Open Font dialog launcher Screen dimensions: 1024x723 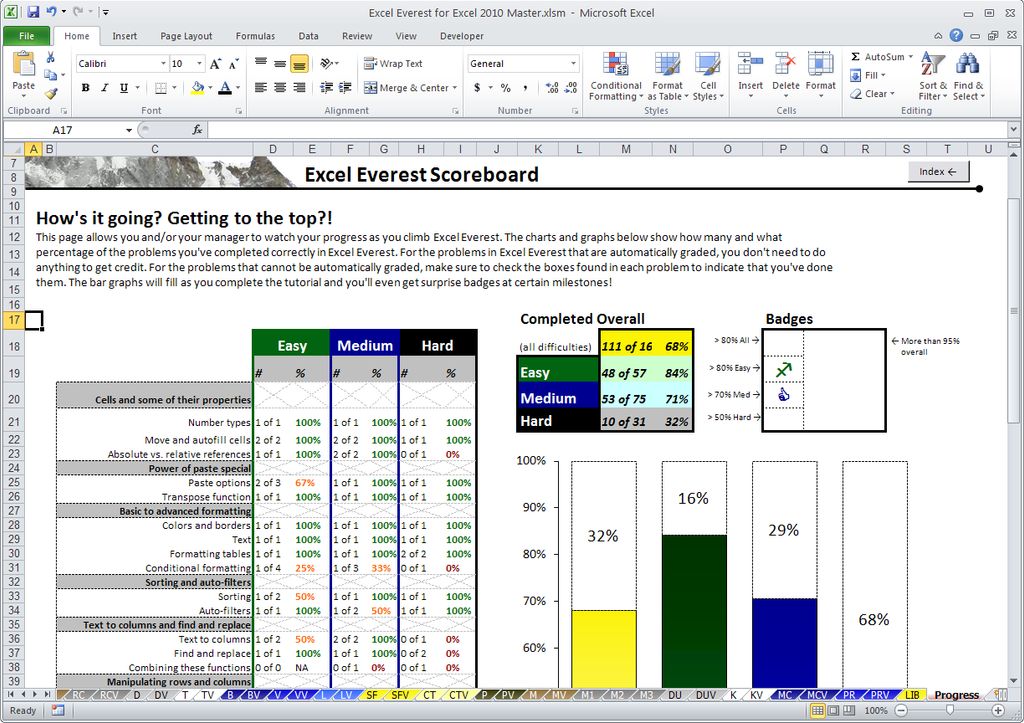239,111
